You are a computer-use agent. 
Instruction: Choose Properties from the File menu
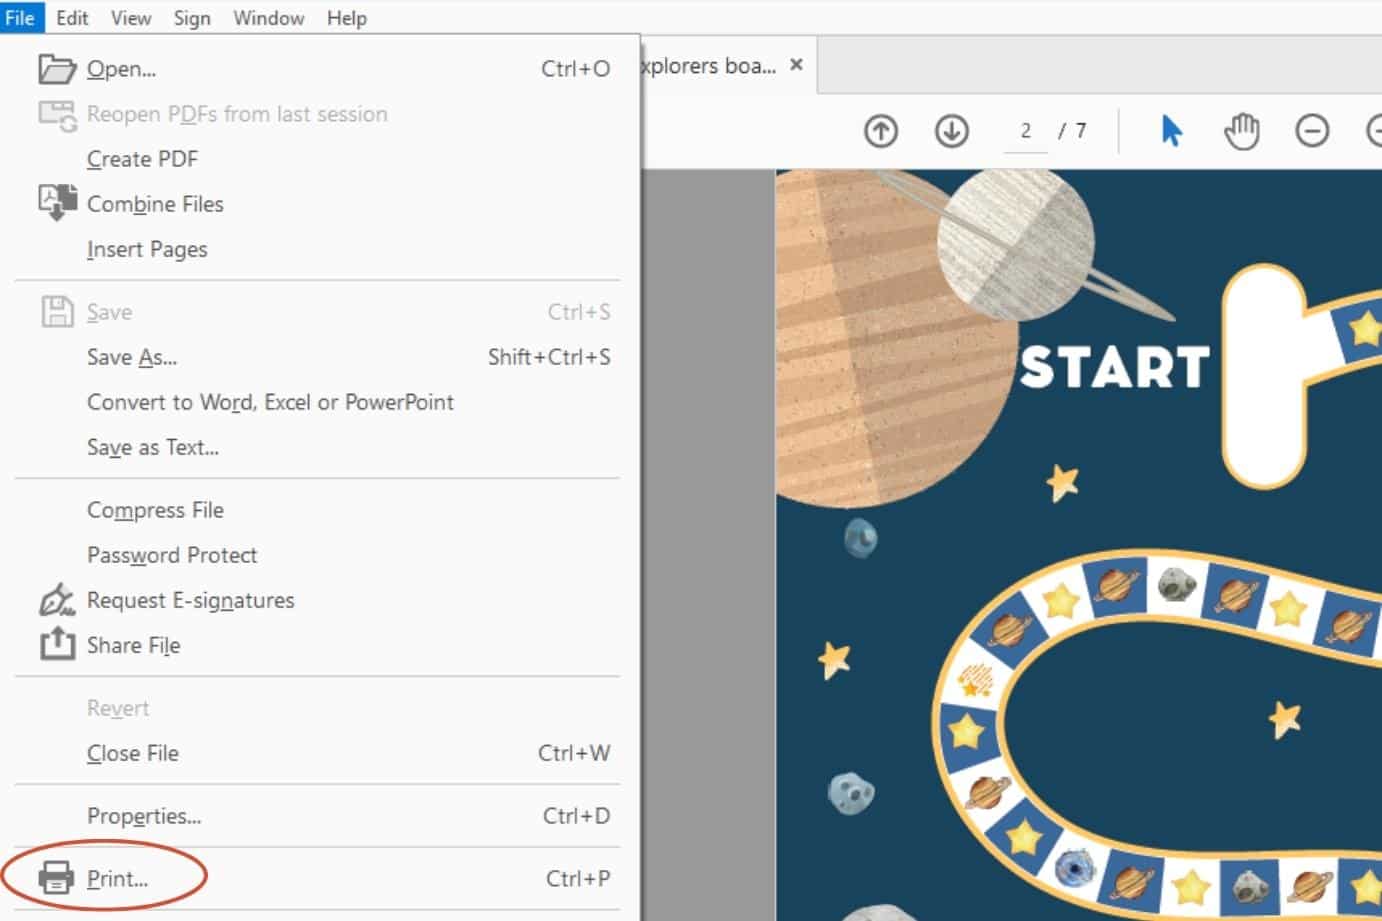[143, 815]
